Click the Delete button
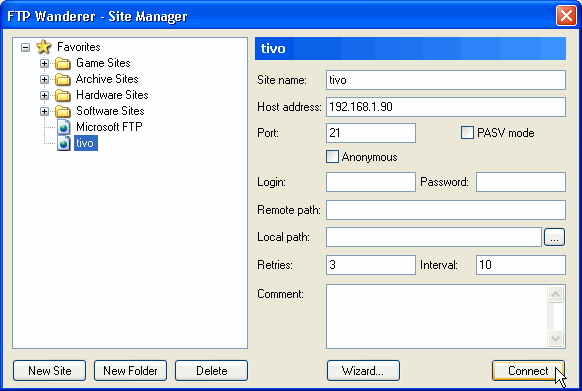Screen dimensions: 582x391 click(211, 371)
